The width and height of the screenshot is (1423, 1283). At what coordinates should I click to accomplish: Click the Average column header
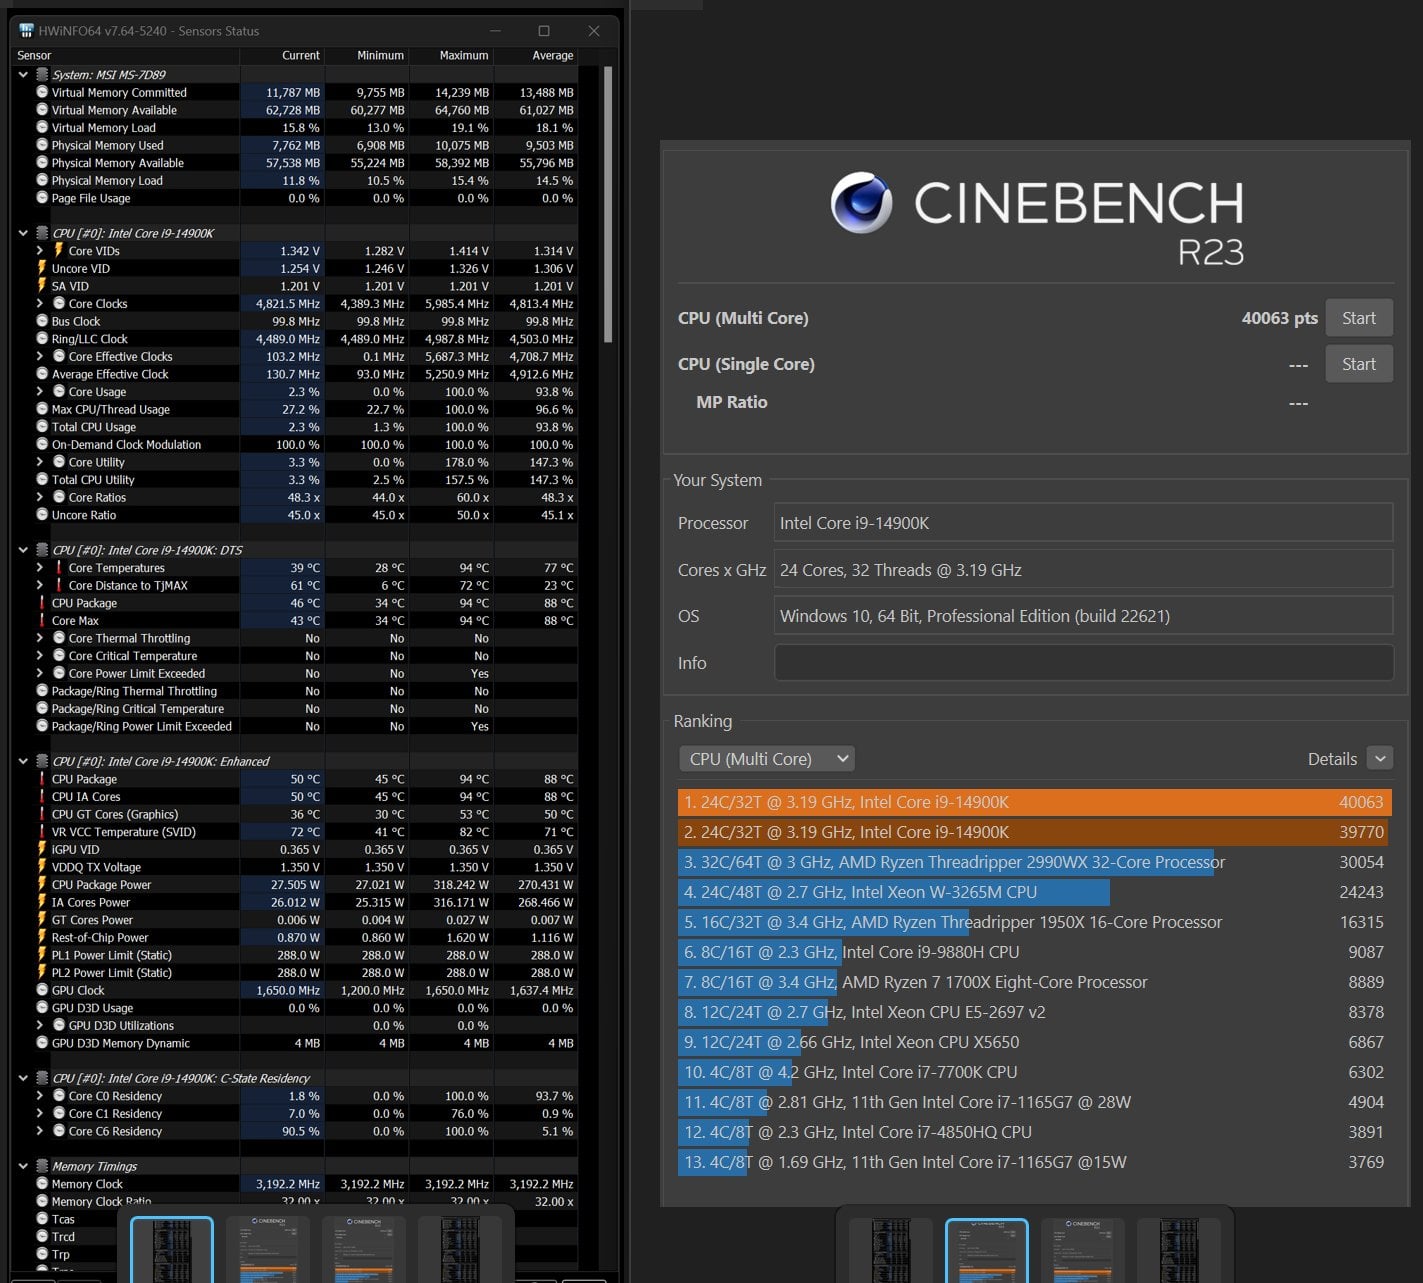(536, 56)
